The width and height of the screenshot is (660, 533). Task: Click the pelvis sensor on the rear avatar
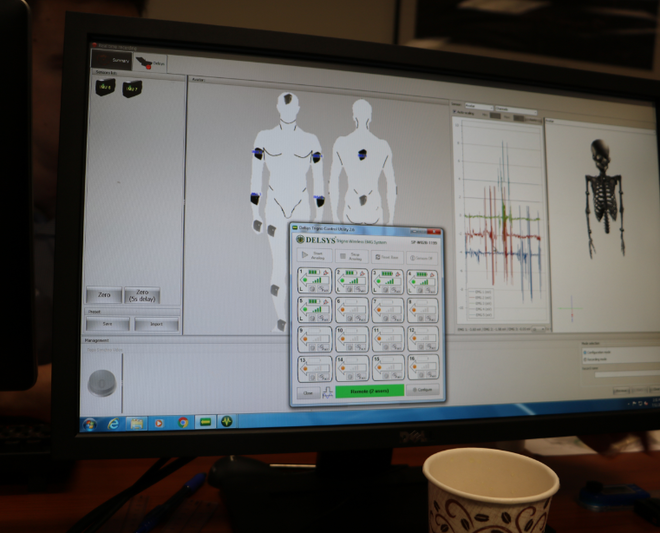tap(363, 200)
